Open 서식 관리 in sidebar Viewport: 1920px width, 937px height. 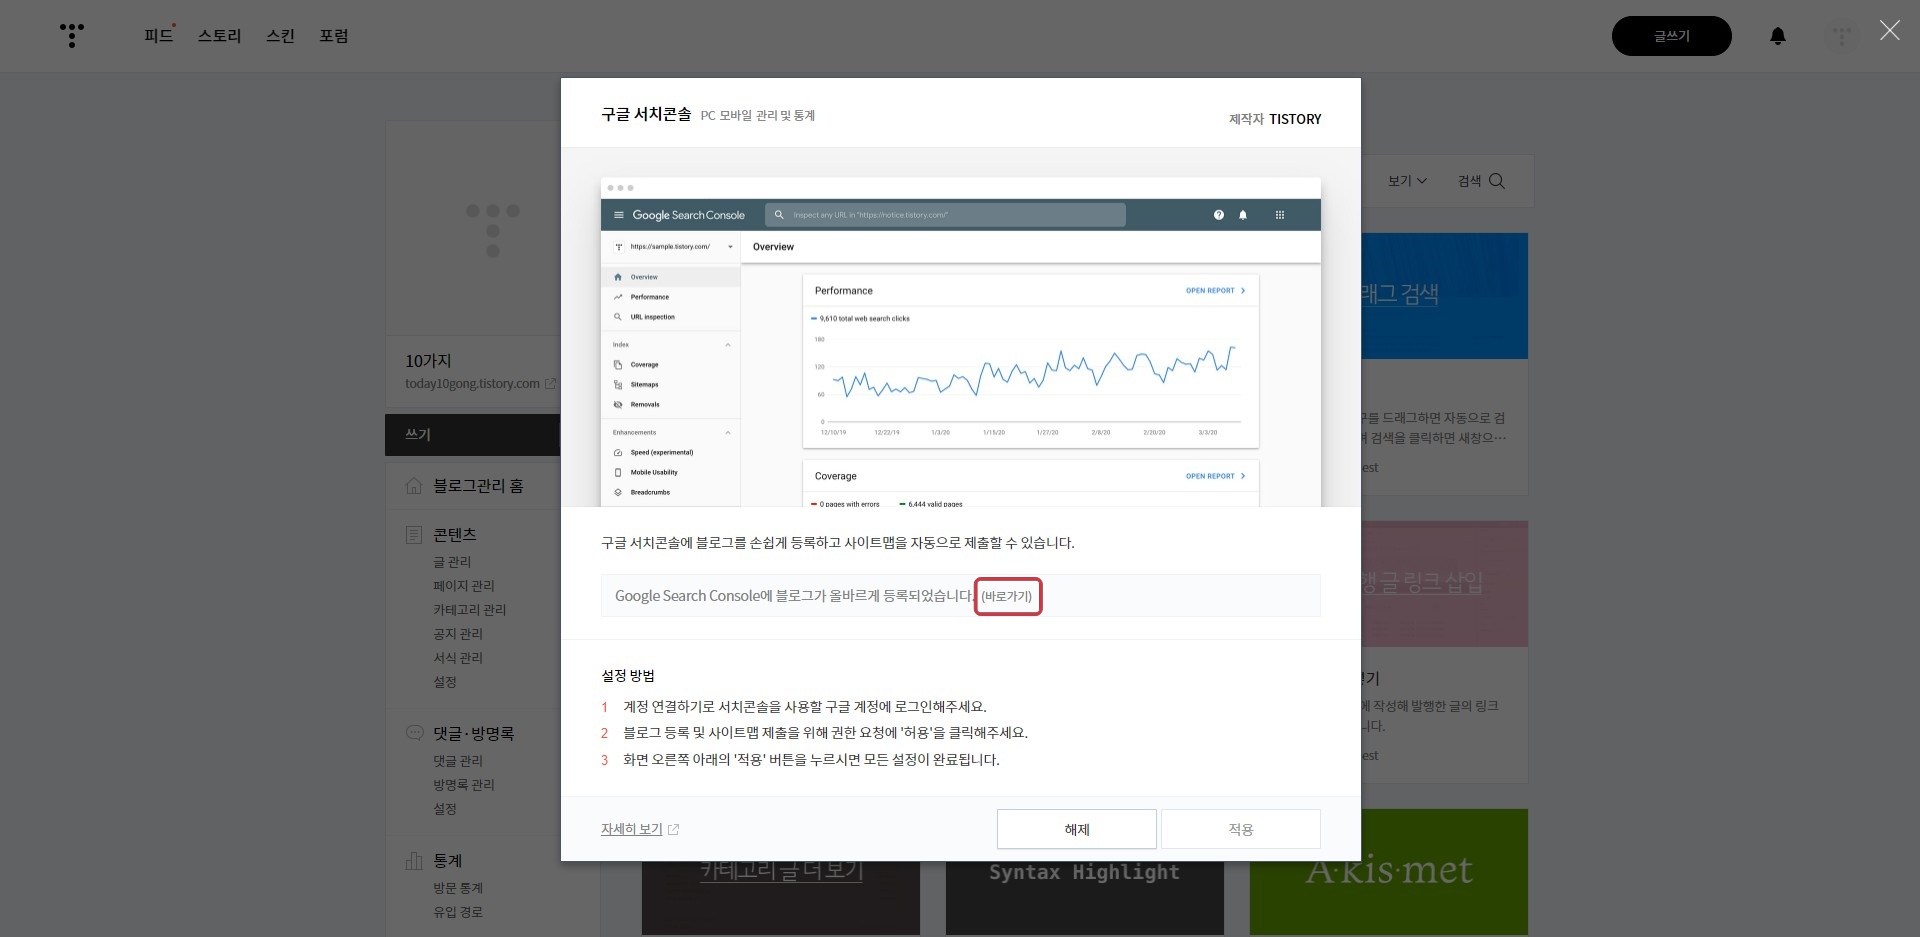457,658
